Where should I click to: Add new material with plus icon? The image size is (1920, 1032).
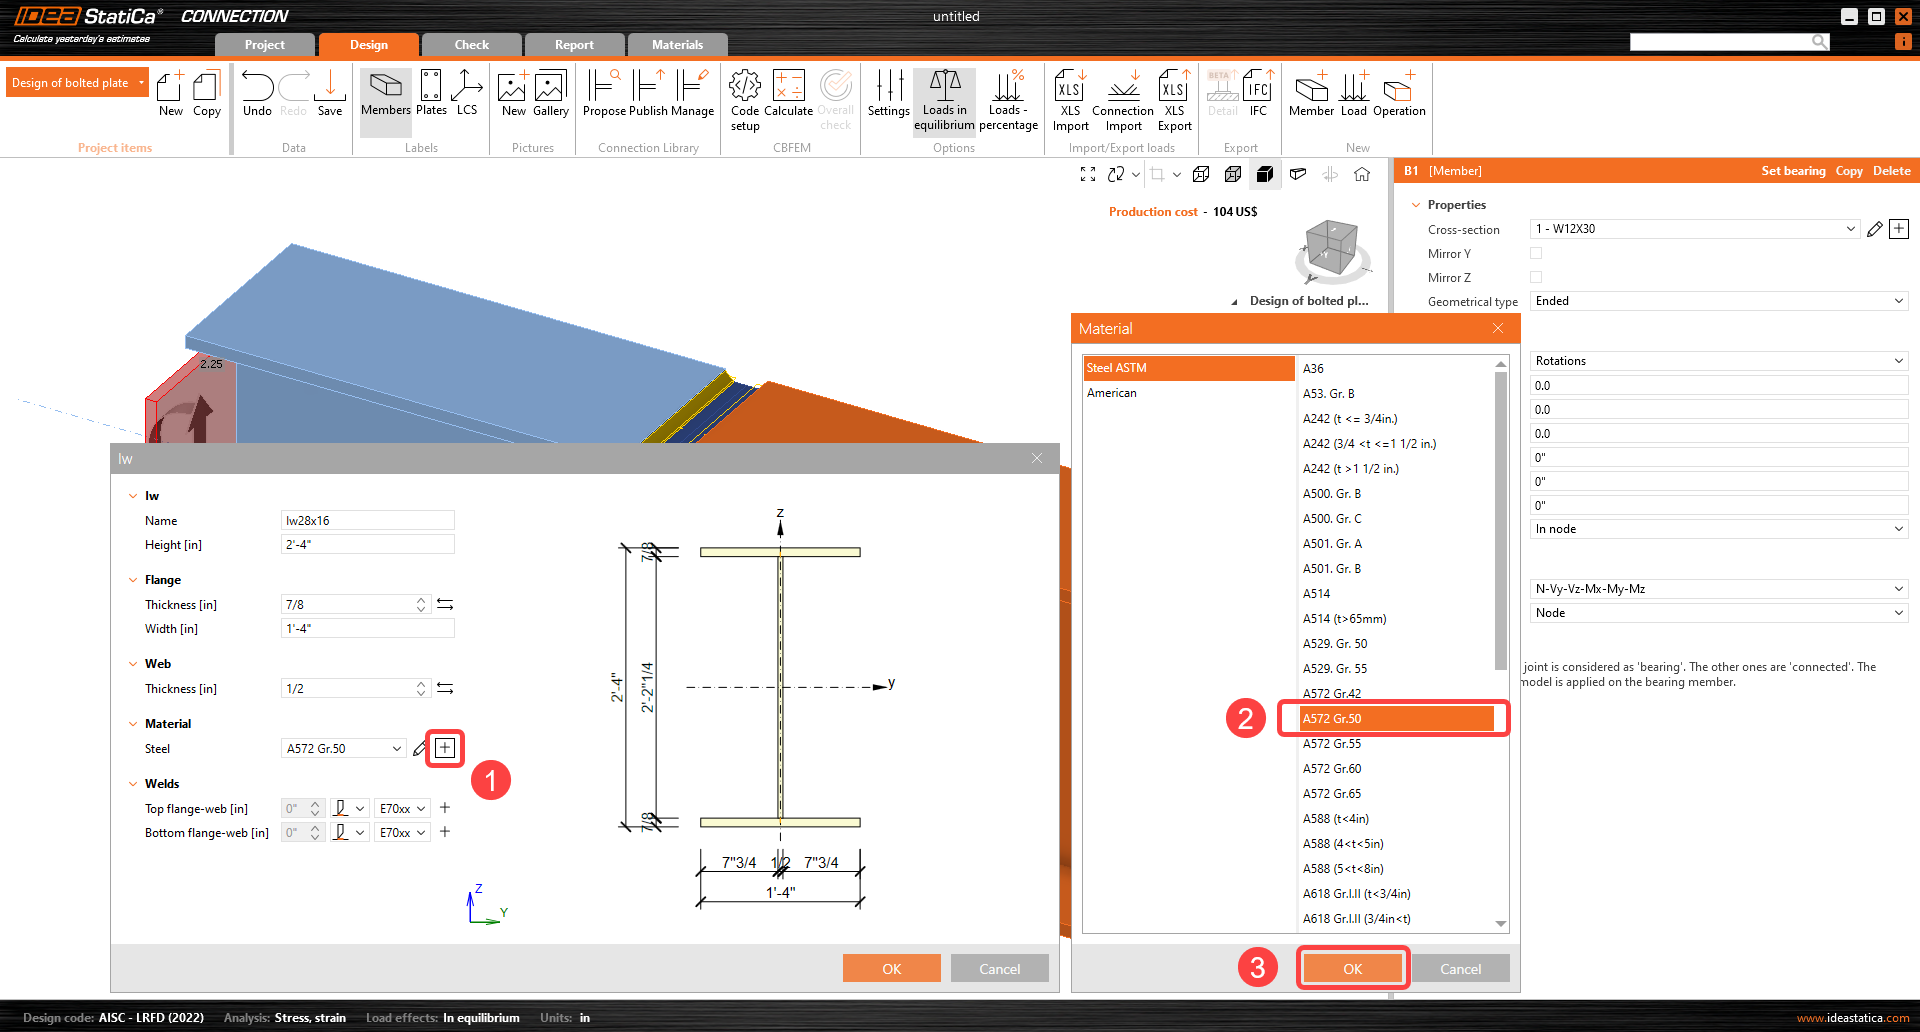pos(445,748)
